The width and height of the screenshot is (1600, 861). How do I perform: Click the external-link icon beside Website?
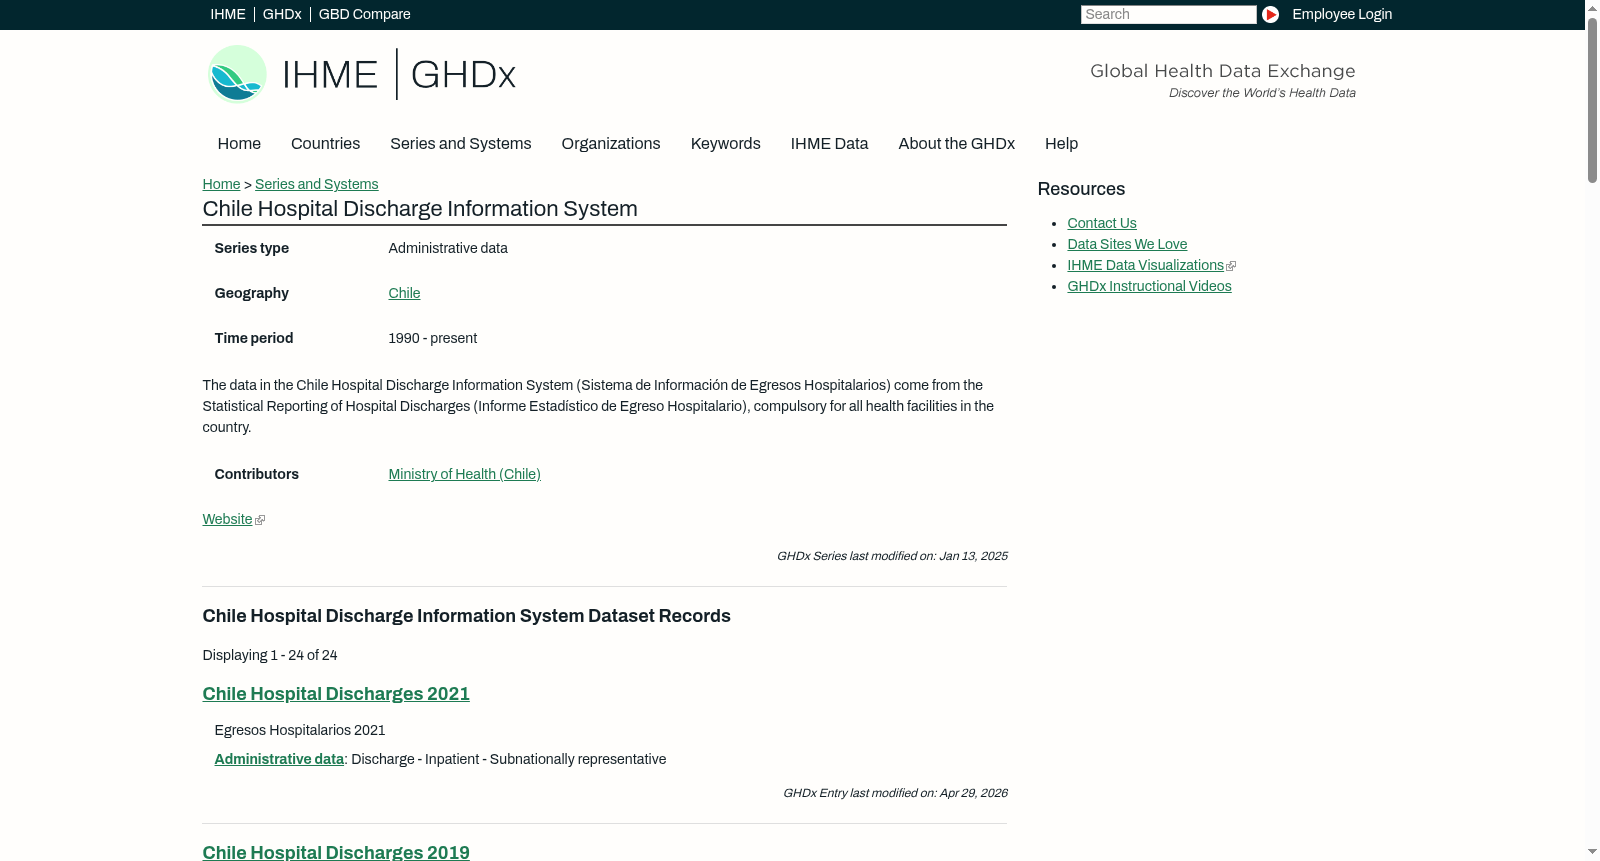[x=260, y=520]
